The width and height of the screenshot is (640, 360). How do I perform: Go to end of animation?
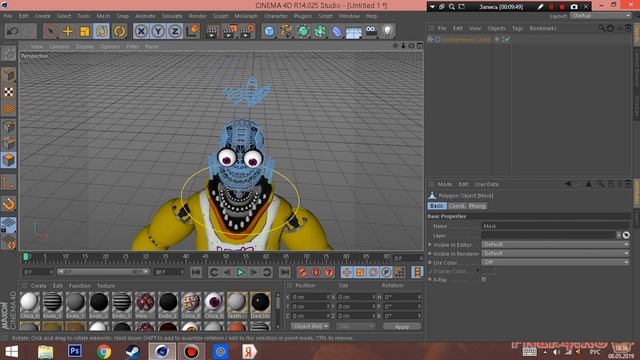284,272
